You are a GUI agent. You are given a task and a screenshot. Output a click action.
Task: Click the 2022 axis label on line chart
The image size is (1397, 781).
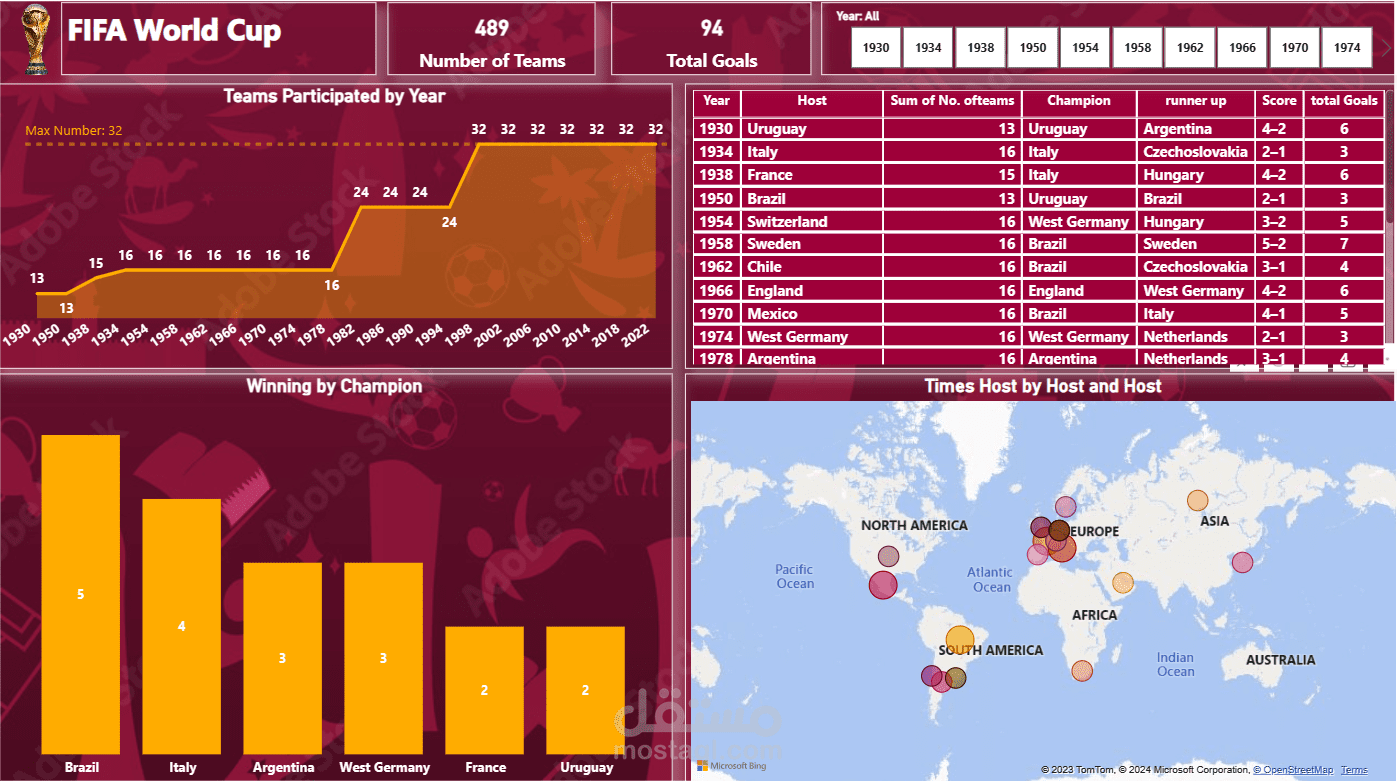pyautogui.click(x=638, y=333)
